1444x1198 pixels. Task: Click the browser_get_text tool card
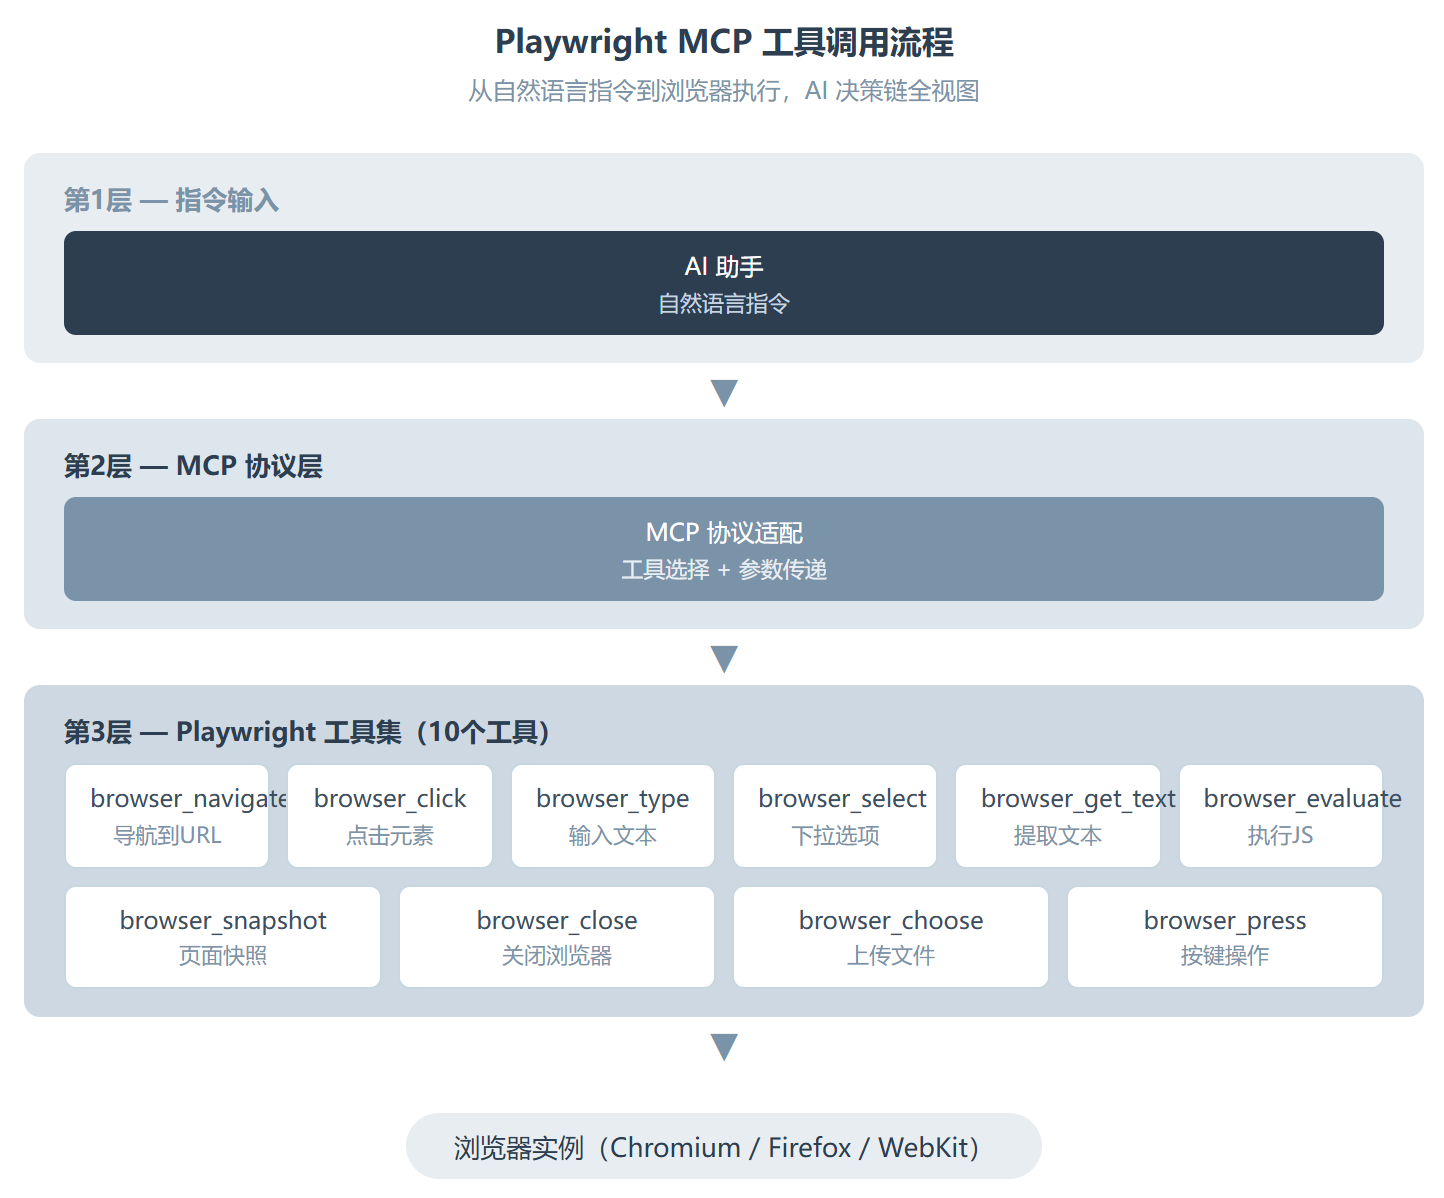click(1058, 816)
